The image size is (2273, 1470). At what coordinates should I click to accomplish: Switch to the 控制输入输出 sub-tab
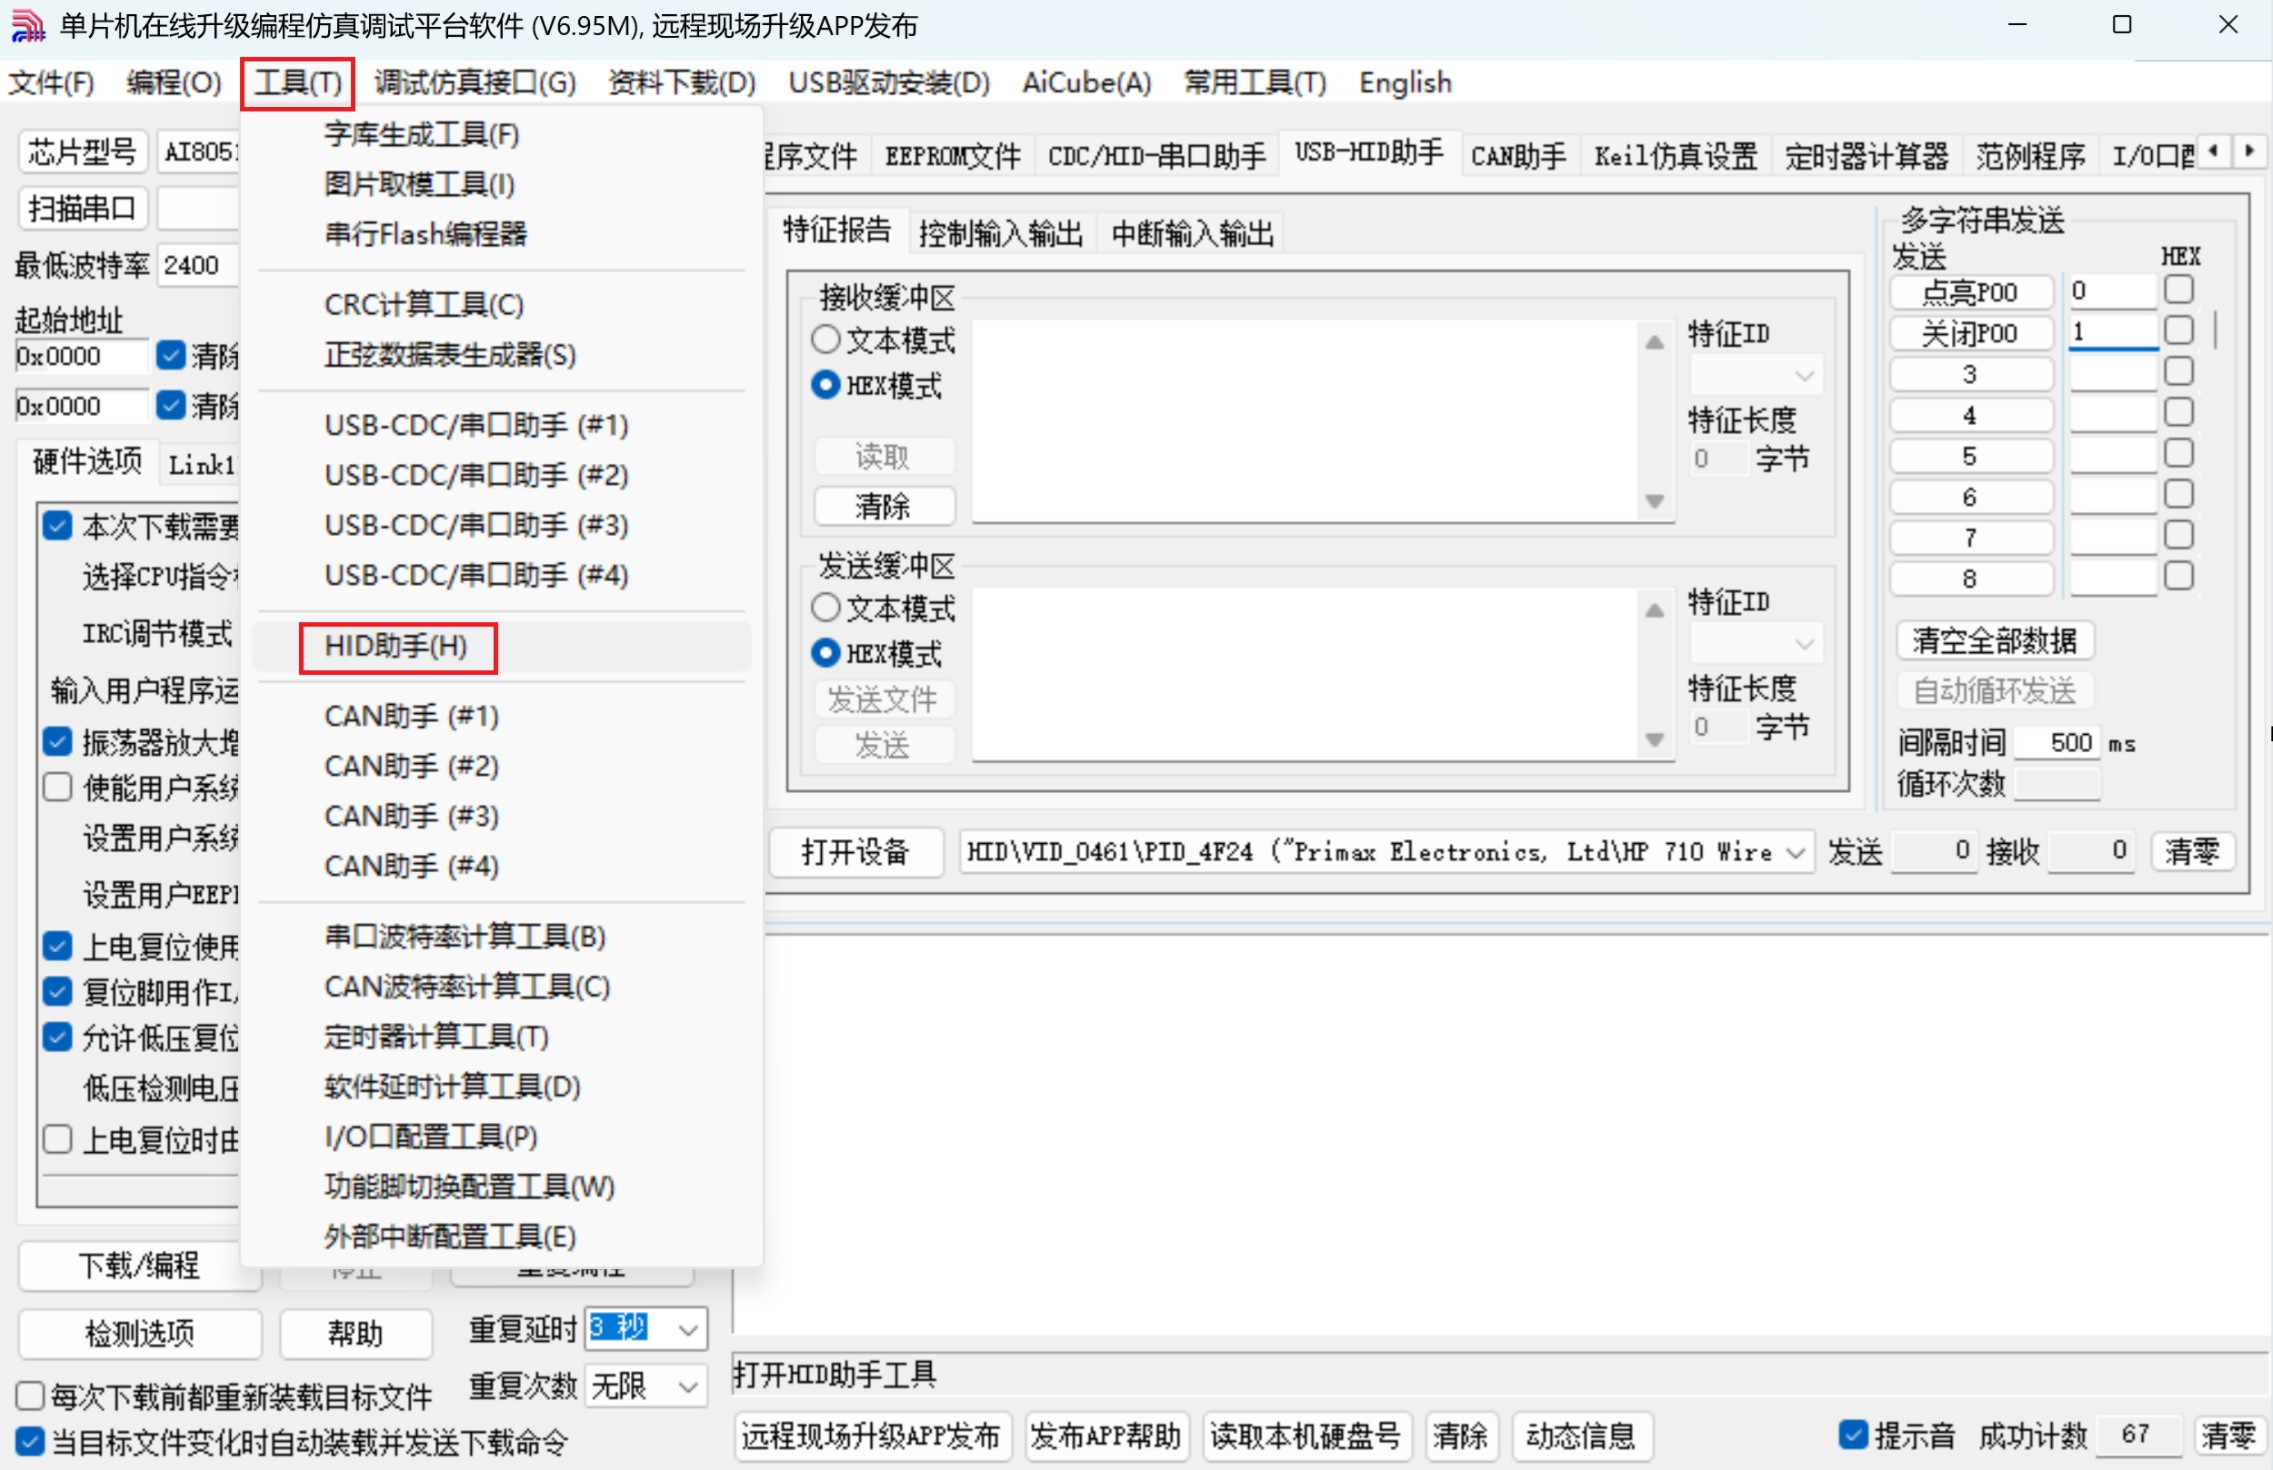[x=1000, y=234]
